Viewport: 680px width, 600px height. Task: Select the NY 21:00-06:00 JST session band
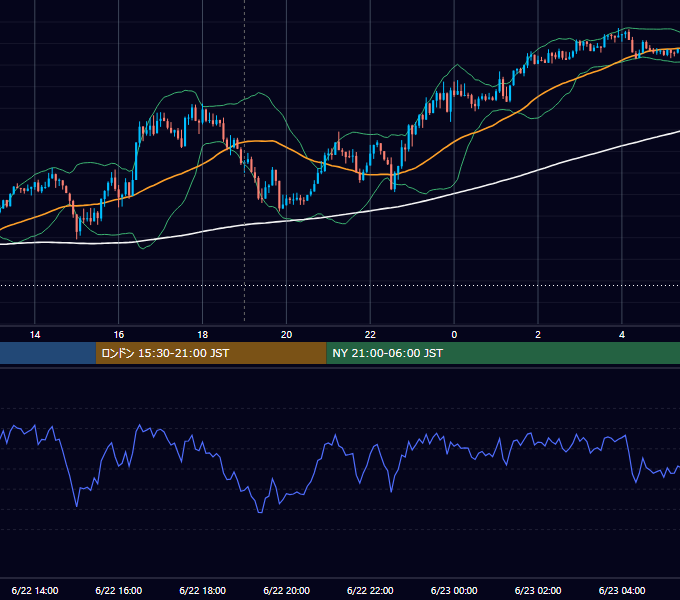click(x=503, y=353)
